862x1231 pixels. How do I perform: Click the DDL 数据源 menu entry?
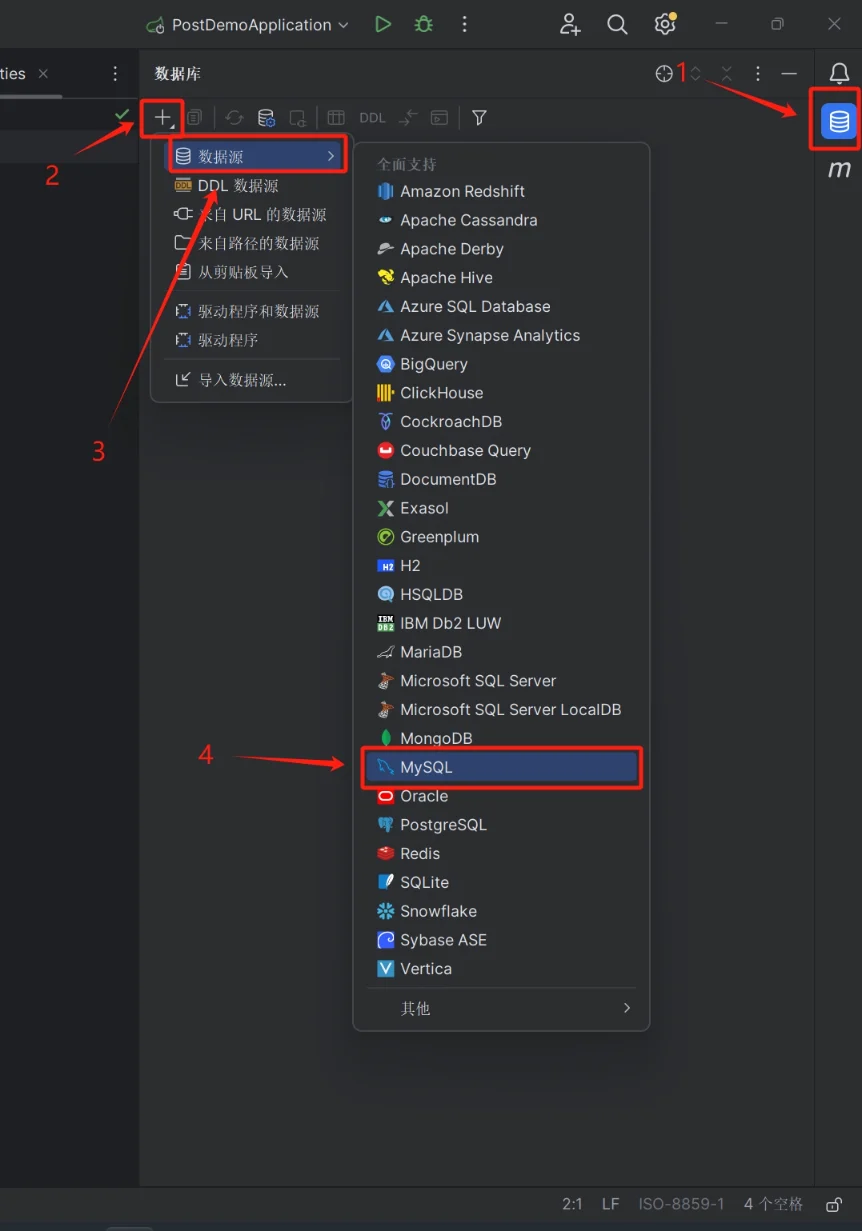click(238, 186)
